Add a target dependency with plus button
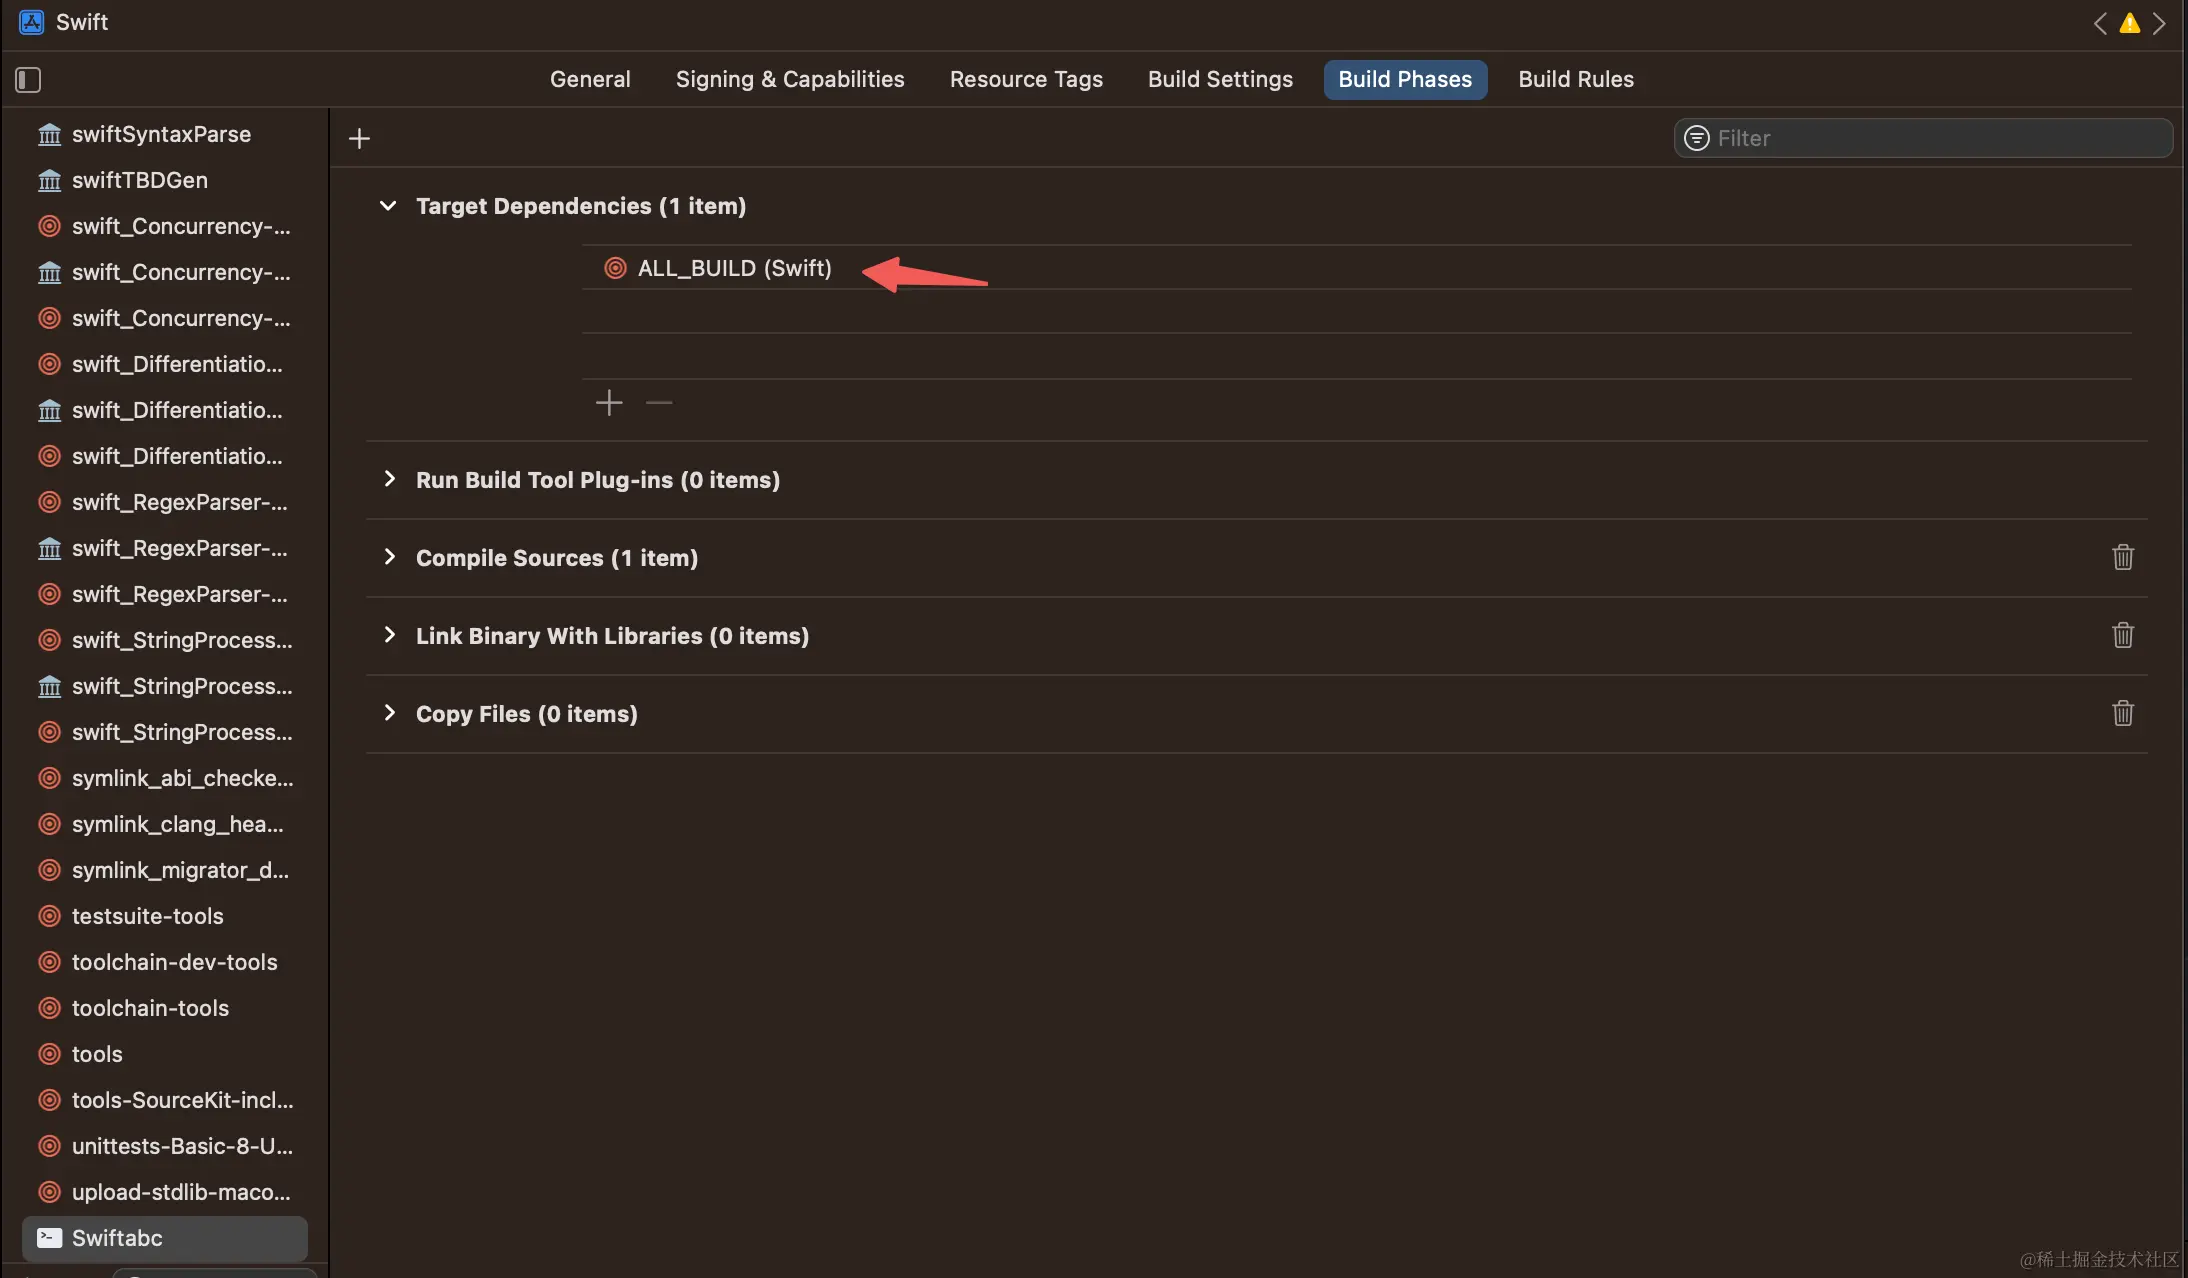Screen dimensions: 2188x1278 [609, 402]
